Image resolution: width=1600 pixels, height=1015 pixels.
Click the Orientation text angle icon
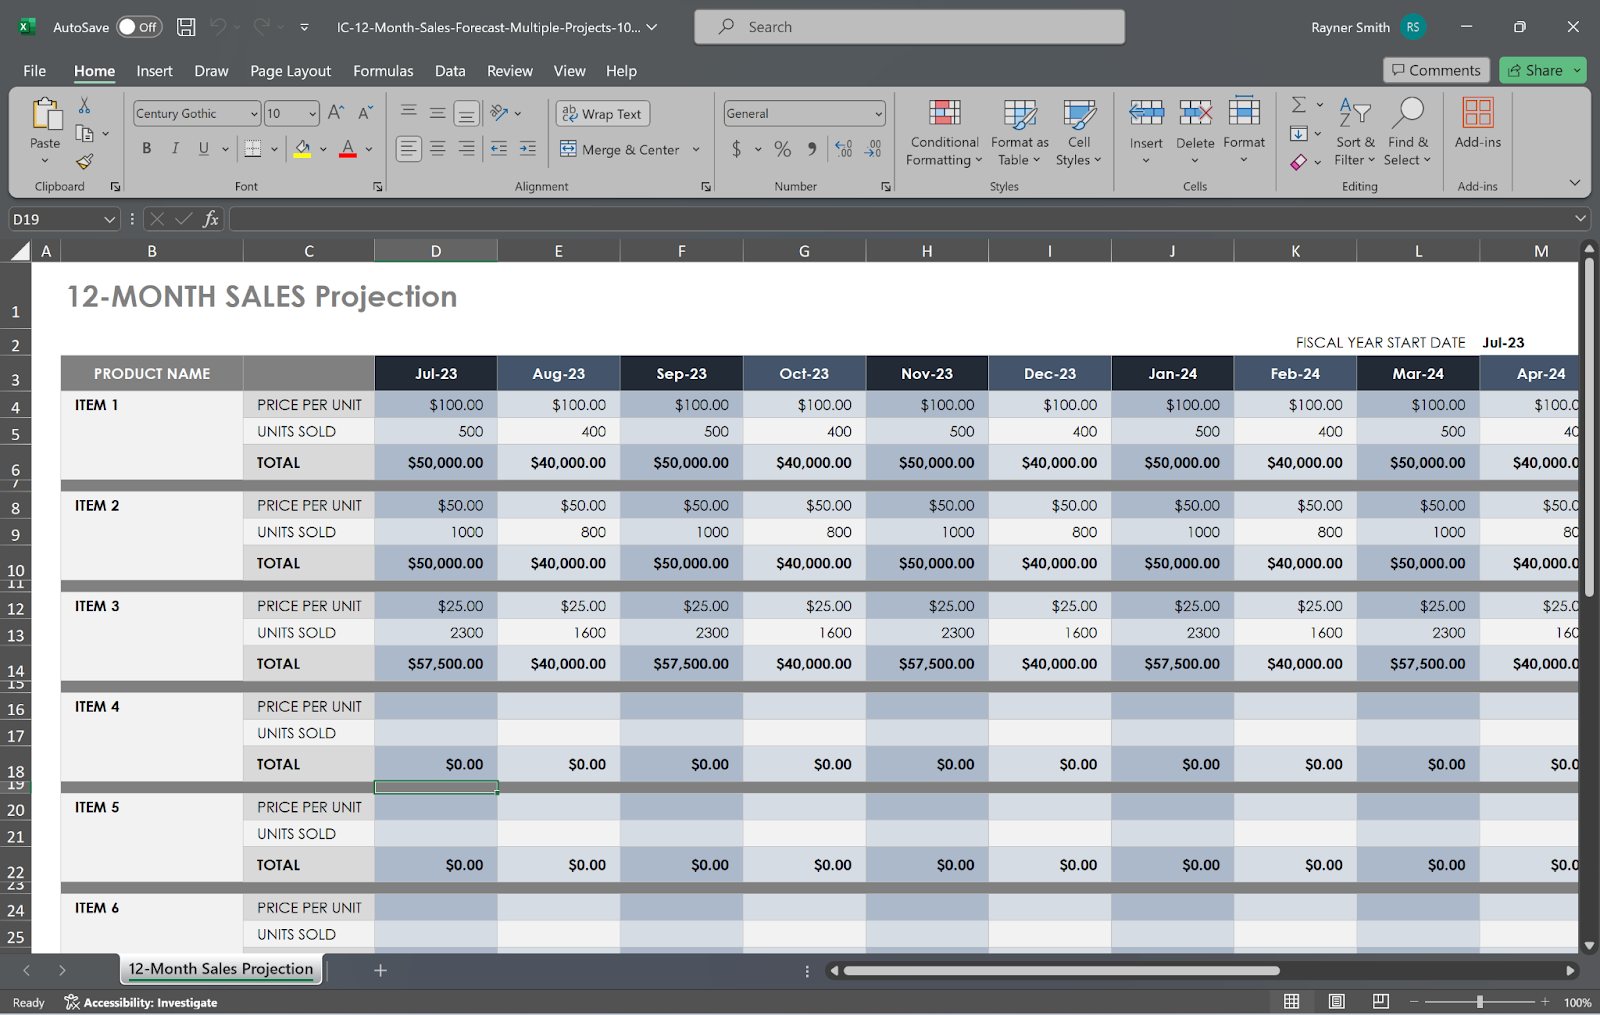[500, 113]
